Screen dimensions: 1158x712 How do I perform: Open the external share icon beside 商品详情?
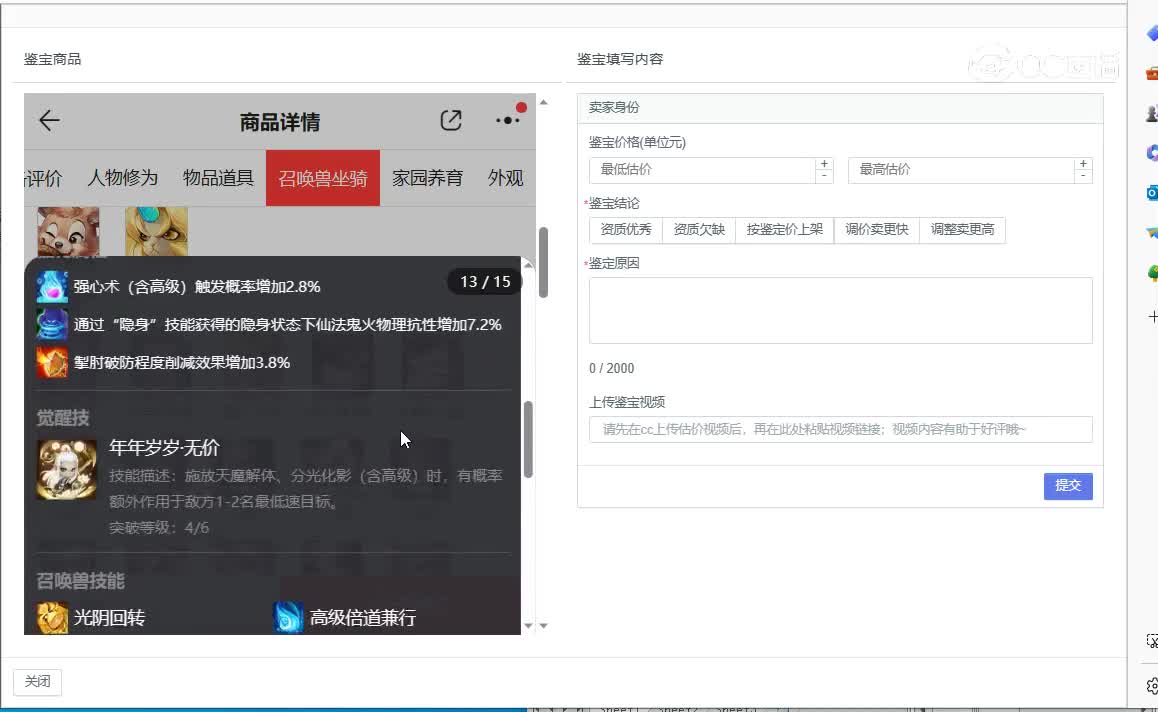point(450,119)
